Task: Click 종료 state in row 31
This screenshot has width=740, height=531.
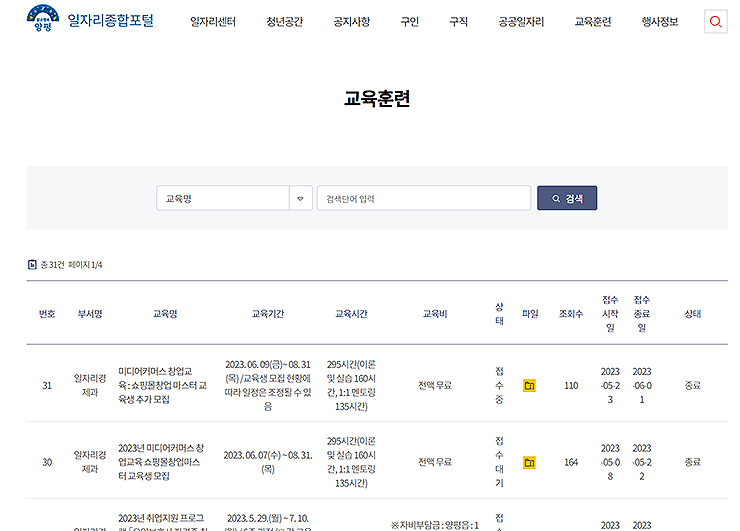Action: coord(693,386)
